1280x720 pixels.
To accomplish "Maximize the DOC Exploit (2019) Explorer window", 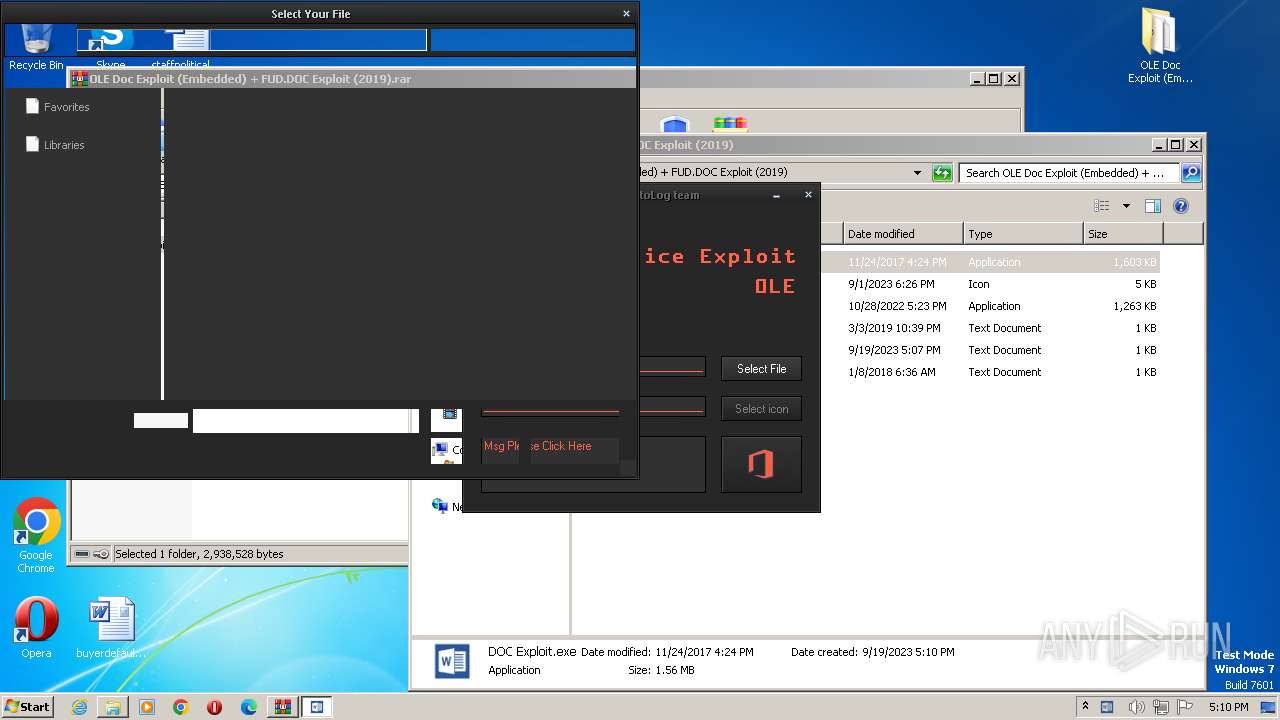I will click(1176, 145).
